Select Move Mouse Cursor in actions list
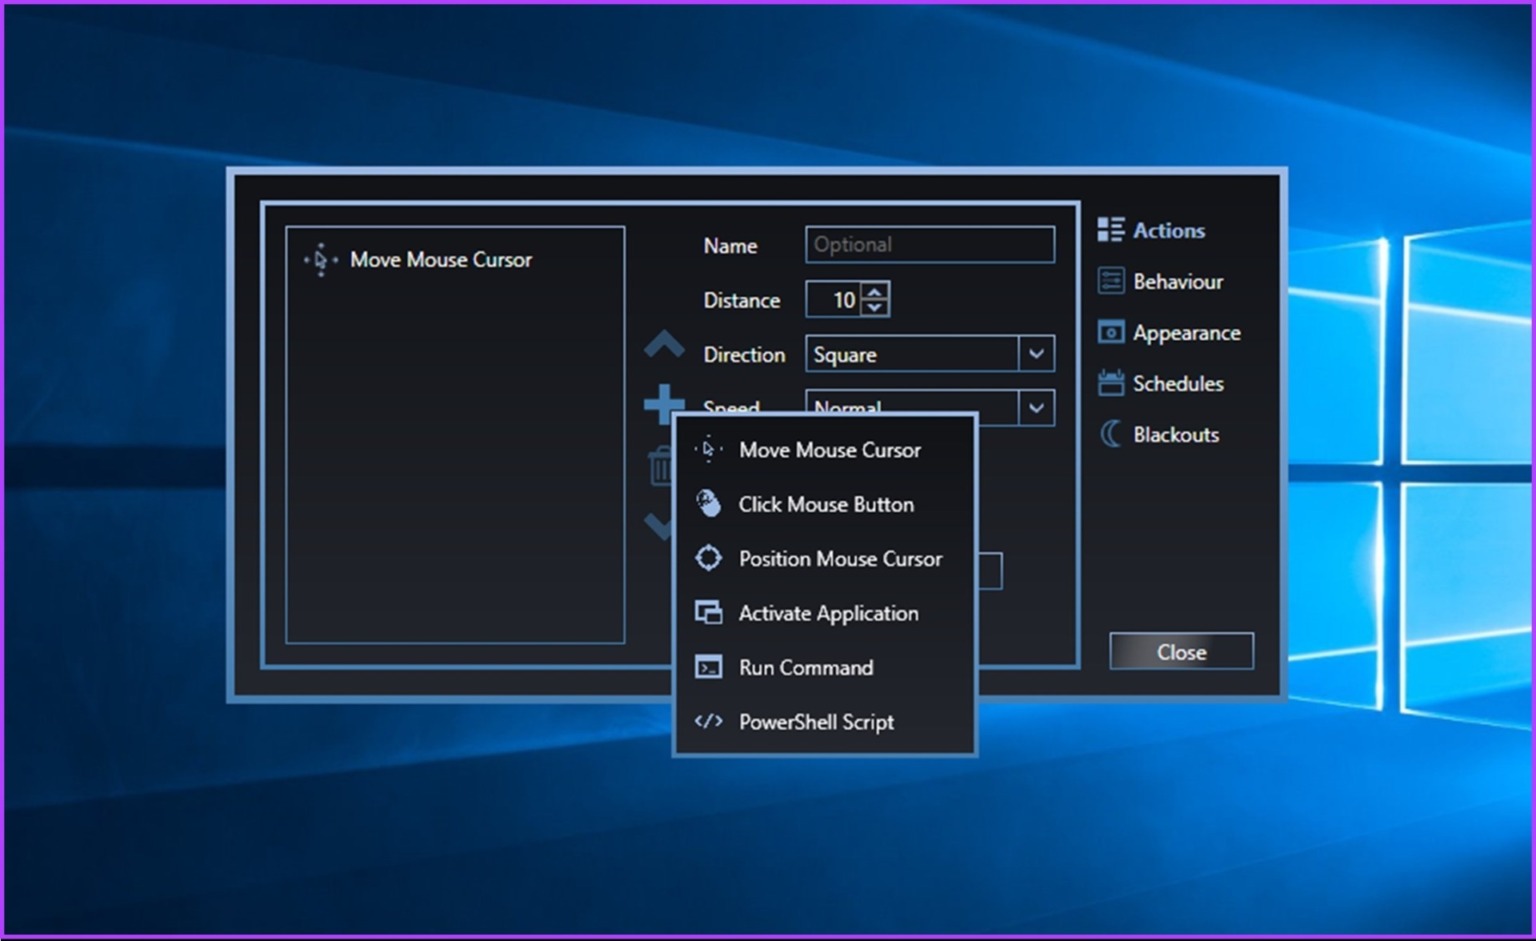This screenshot has height=941, width=1536. [440, 260]
